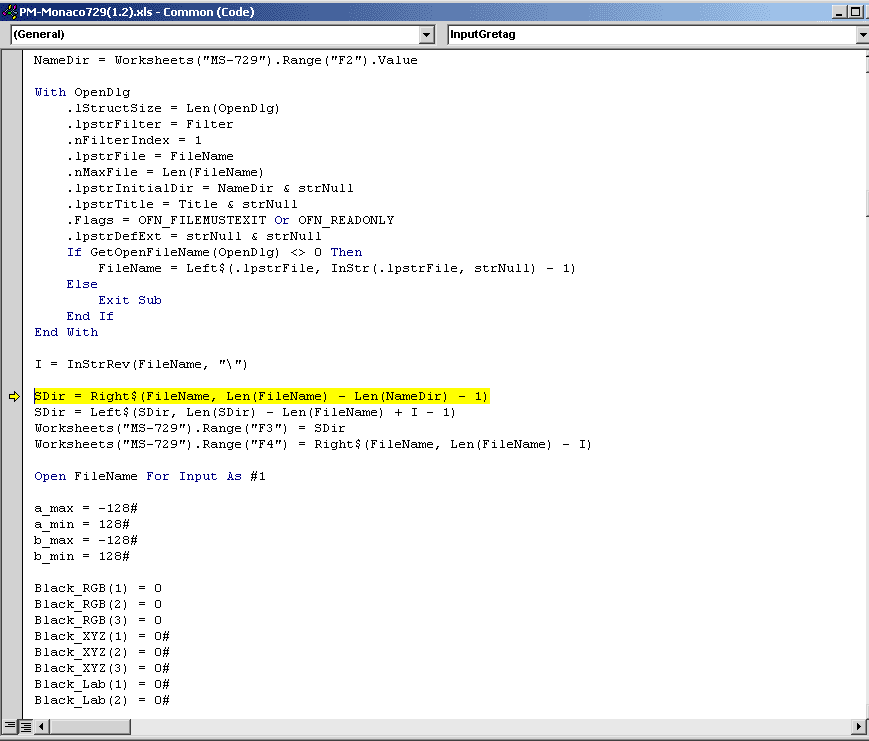The width and height of the screenshot is (869, 741).
Task: Maximize the Common (Code) window
Action: [855, 12]
